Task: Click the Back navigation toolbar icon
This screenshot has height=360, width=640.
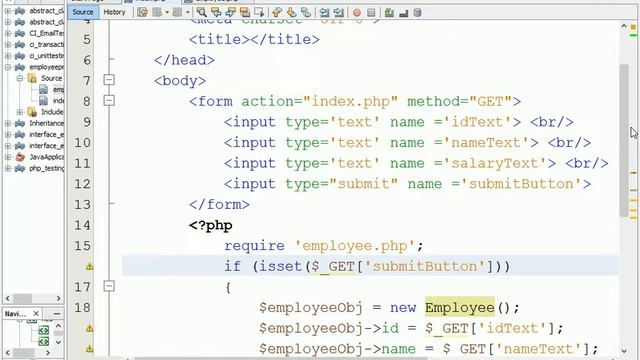Action: click(157, 12)
